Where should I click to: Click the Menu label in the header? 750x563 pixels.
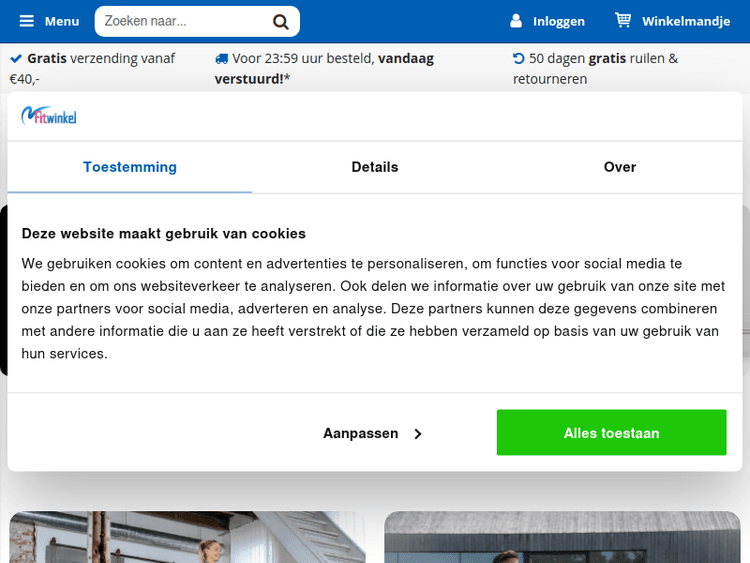[x=62, y=22]
